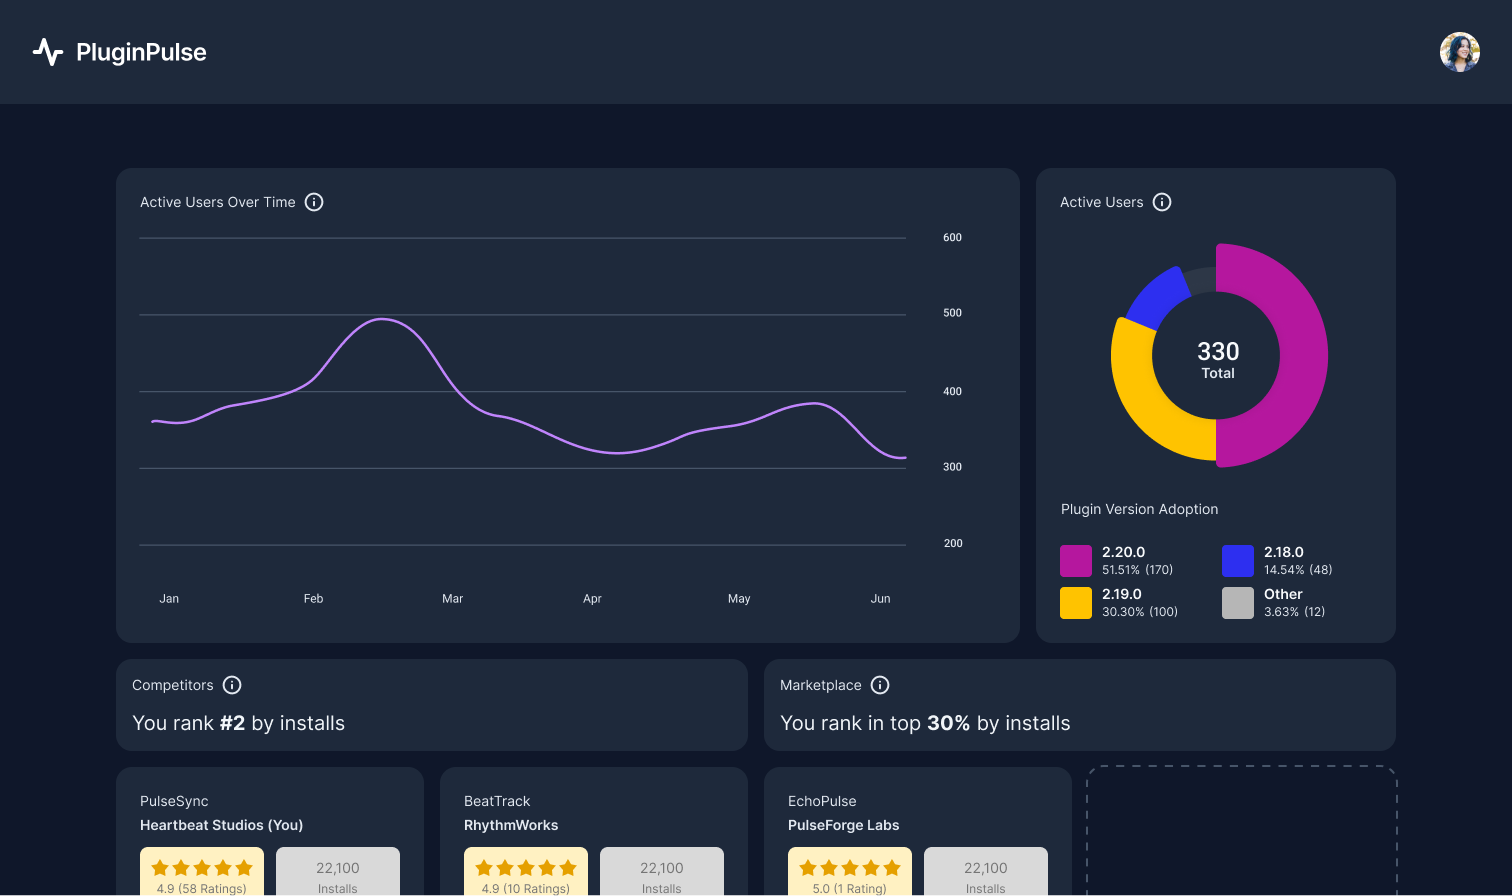Click the dashed empty competitor placeholder card
1512x896 pixels.
[1242, 831]
